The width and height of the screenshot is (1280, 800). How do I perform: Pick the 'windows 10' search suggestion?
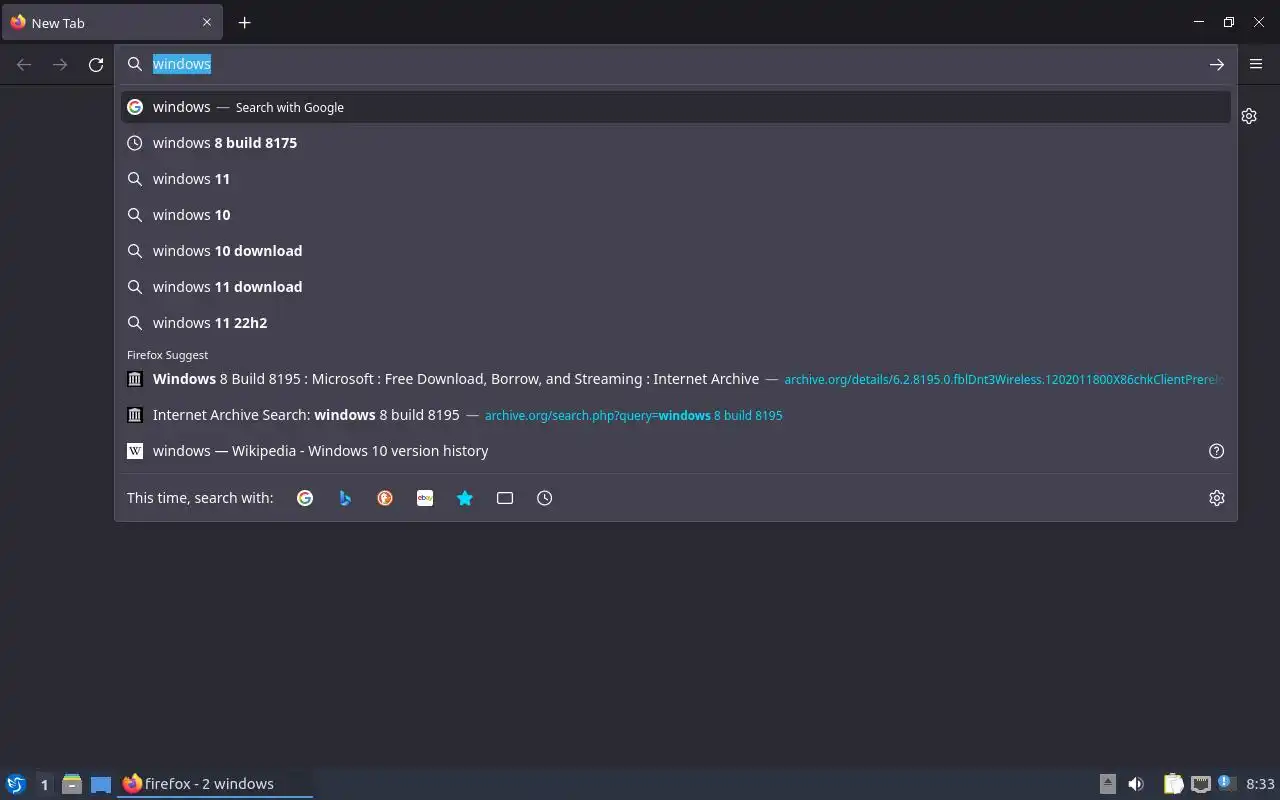pos(675,215)
